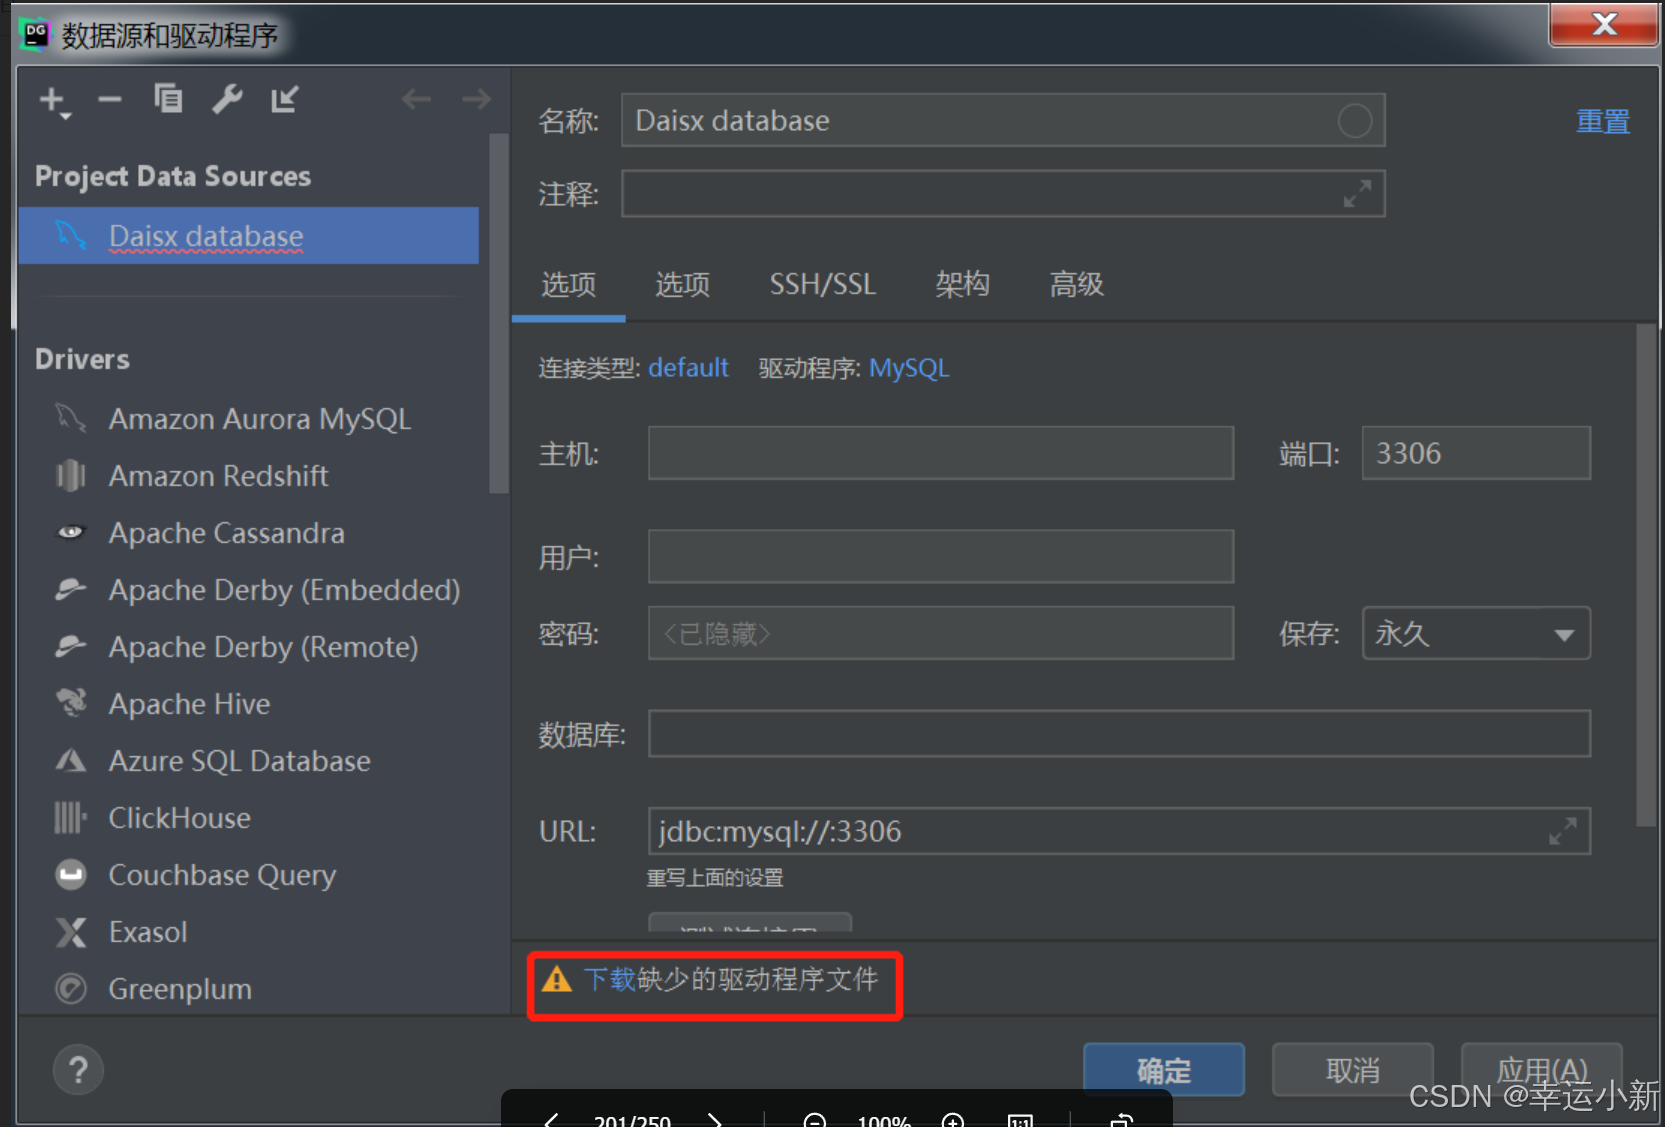Open the 架构 (Schemas) tab

pos(963,285)
